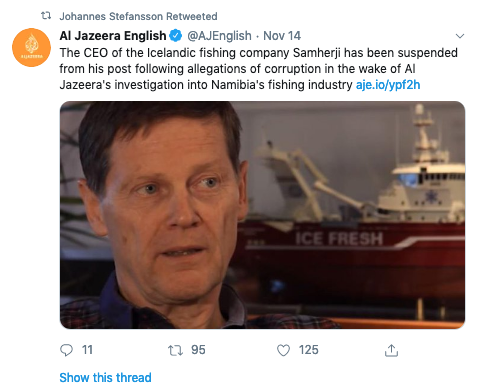478x389 pixels.
Task: Expand the tweet options chevron menu
Action: (460, 36)
